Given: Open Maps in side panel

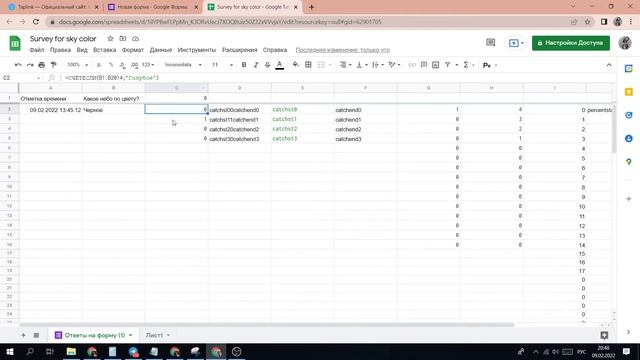Looking at the screenshot, I should tap(629, 162).
